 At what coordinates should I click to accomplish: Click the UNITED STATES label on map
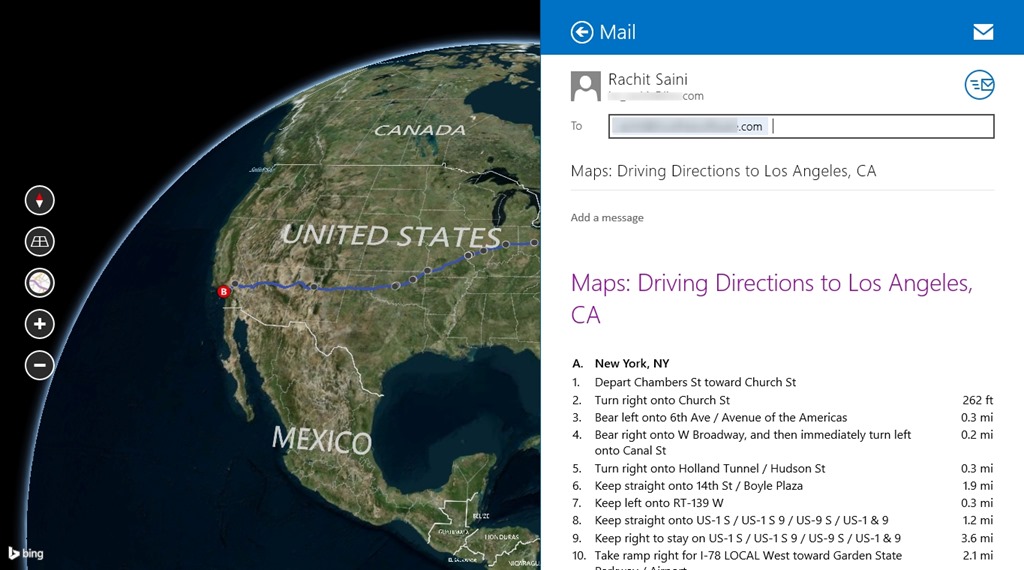point(390,236)
